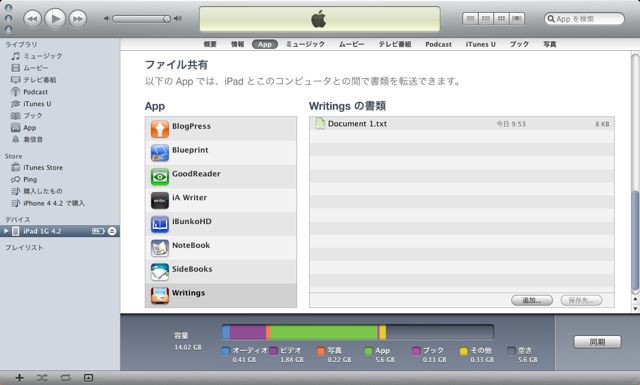
Task: Click the add playlist plus button
Action: tap(19, 378)
